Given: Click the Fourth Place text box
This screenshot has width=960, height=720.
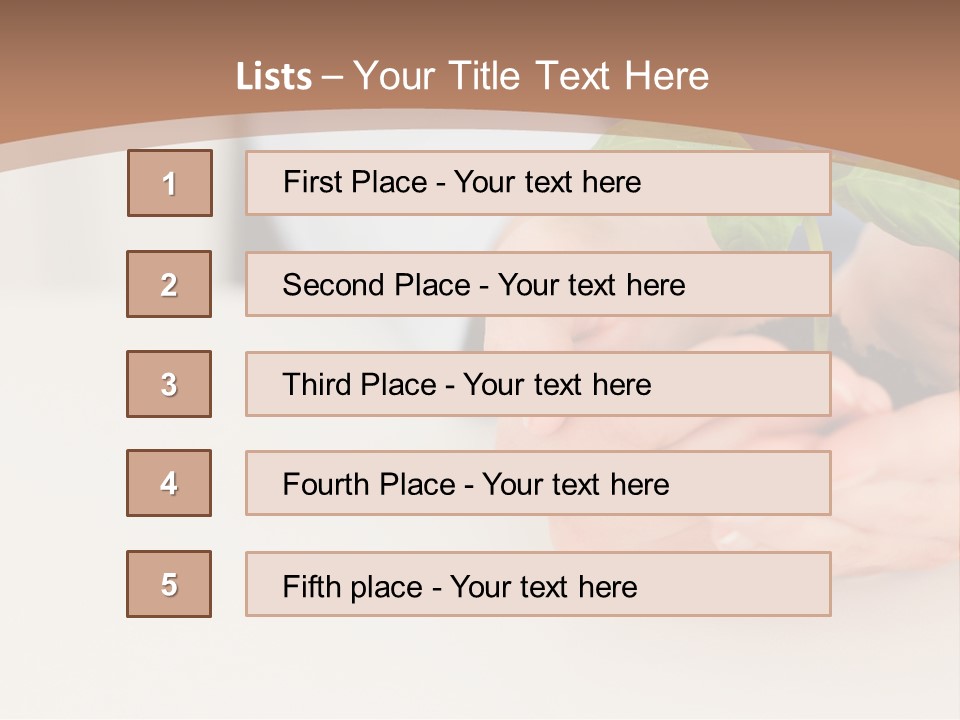Looking at the screenshot, I should (538, 484).
